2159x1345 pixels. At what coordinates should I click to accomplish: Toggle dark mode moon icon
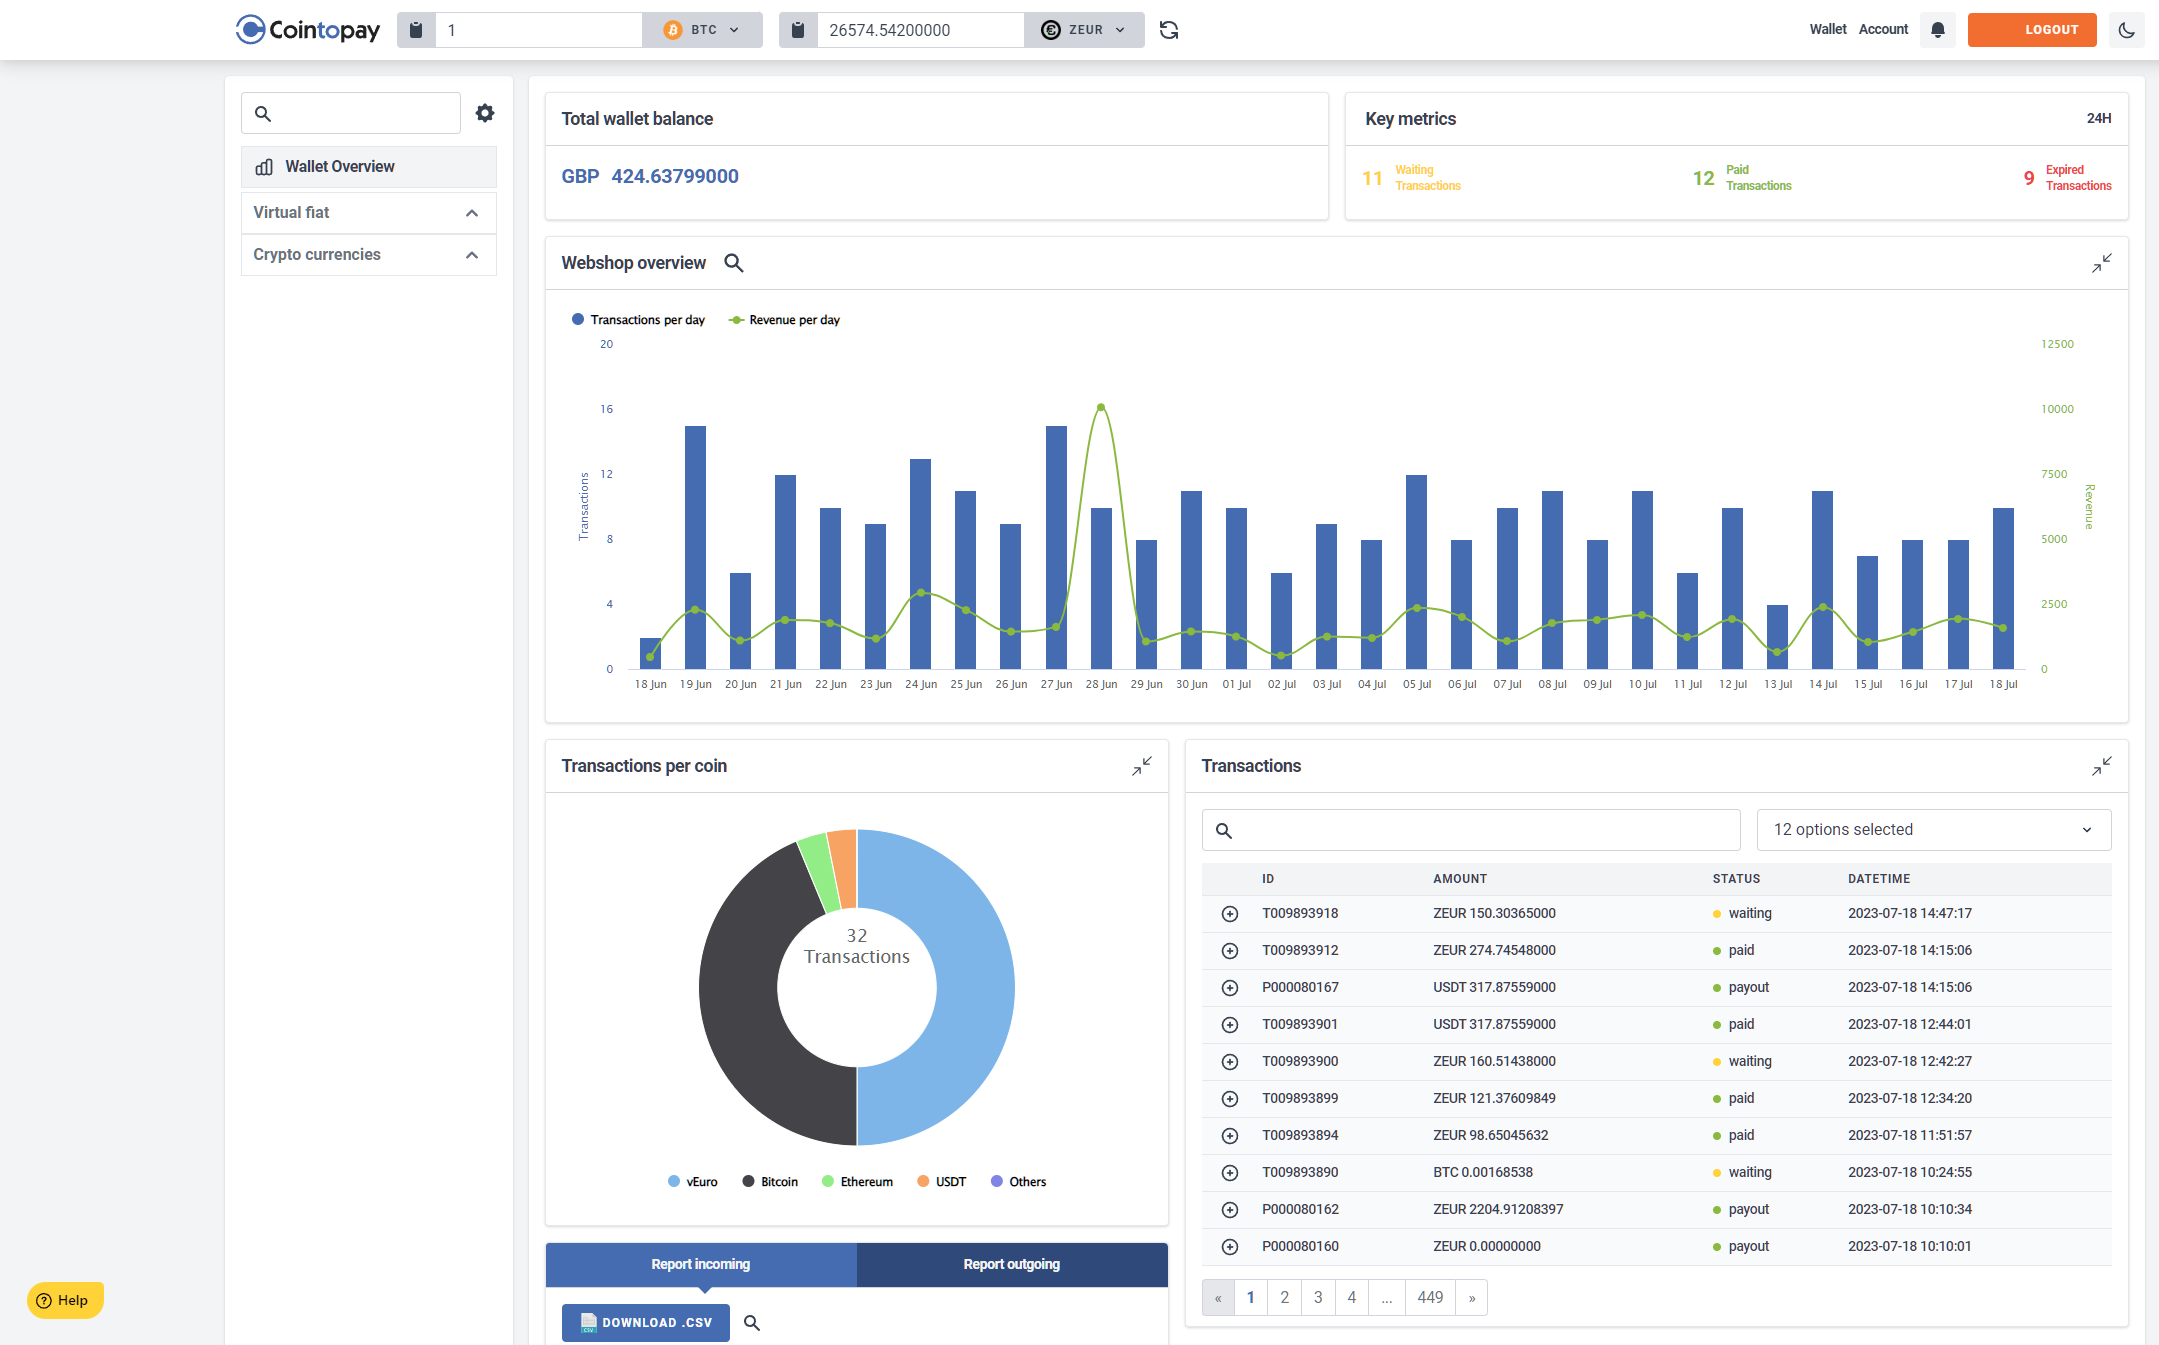[x=2126, y=30]
